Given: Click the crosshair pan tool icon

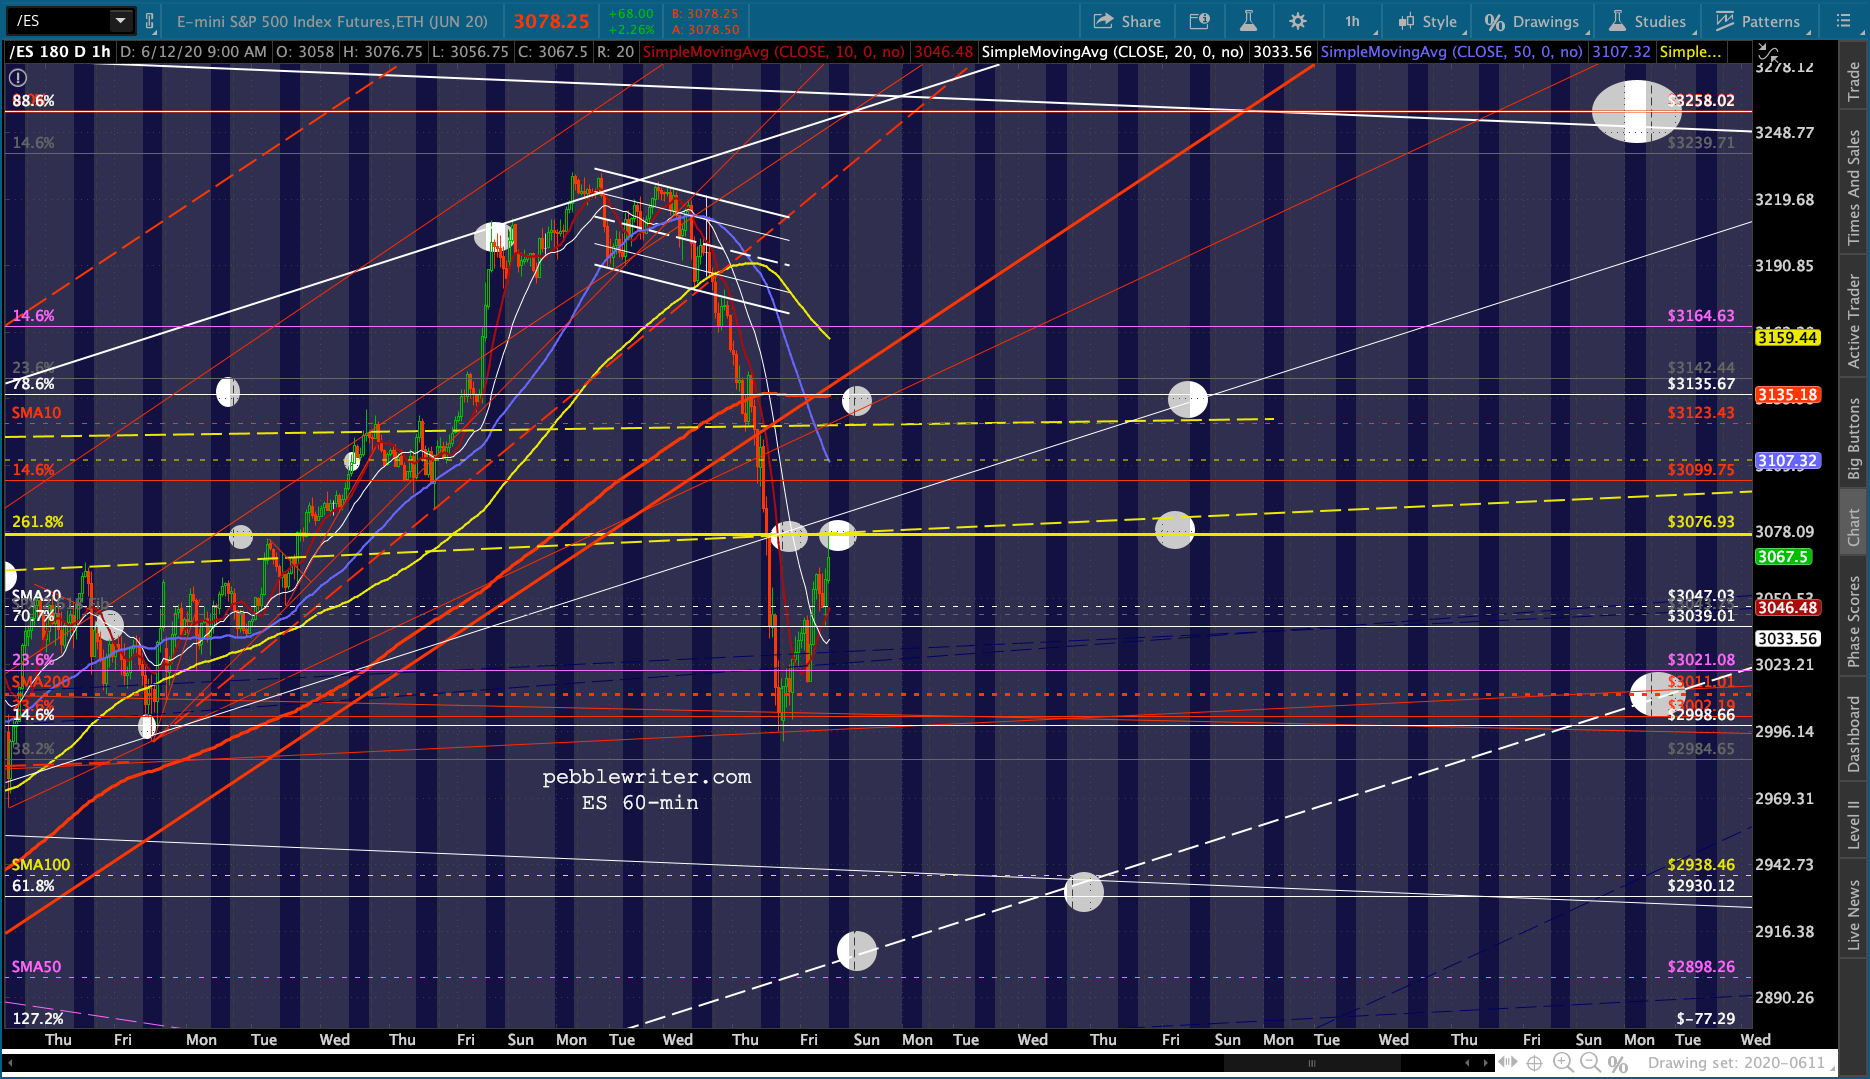Looking at the screenshot, I should coord(1535,1064).
